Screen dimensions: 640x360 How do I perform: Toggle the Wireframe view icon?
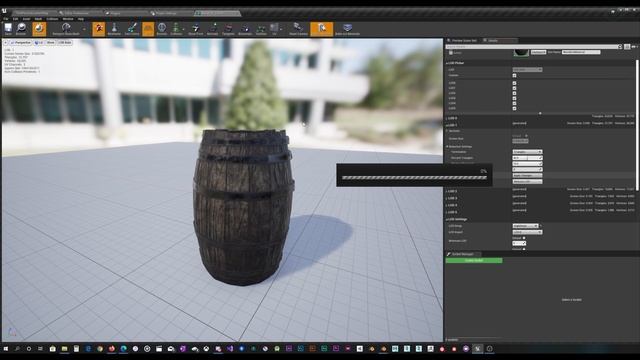point(114,29)
